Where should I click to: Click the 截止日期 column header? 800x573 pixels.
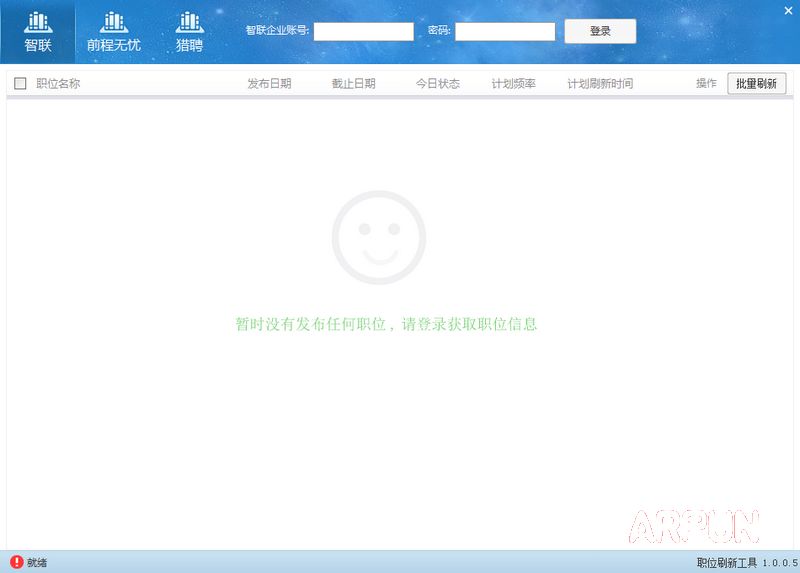click(353, 84)
